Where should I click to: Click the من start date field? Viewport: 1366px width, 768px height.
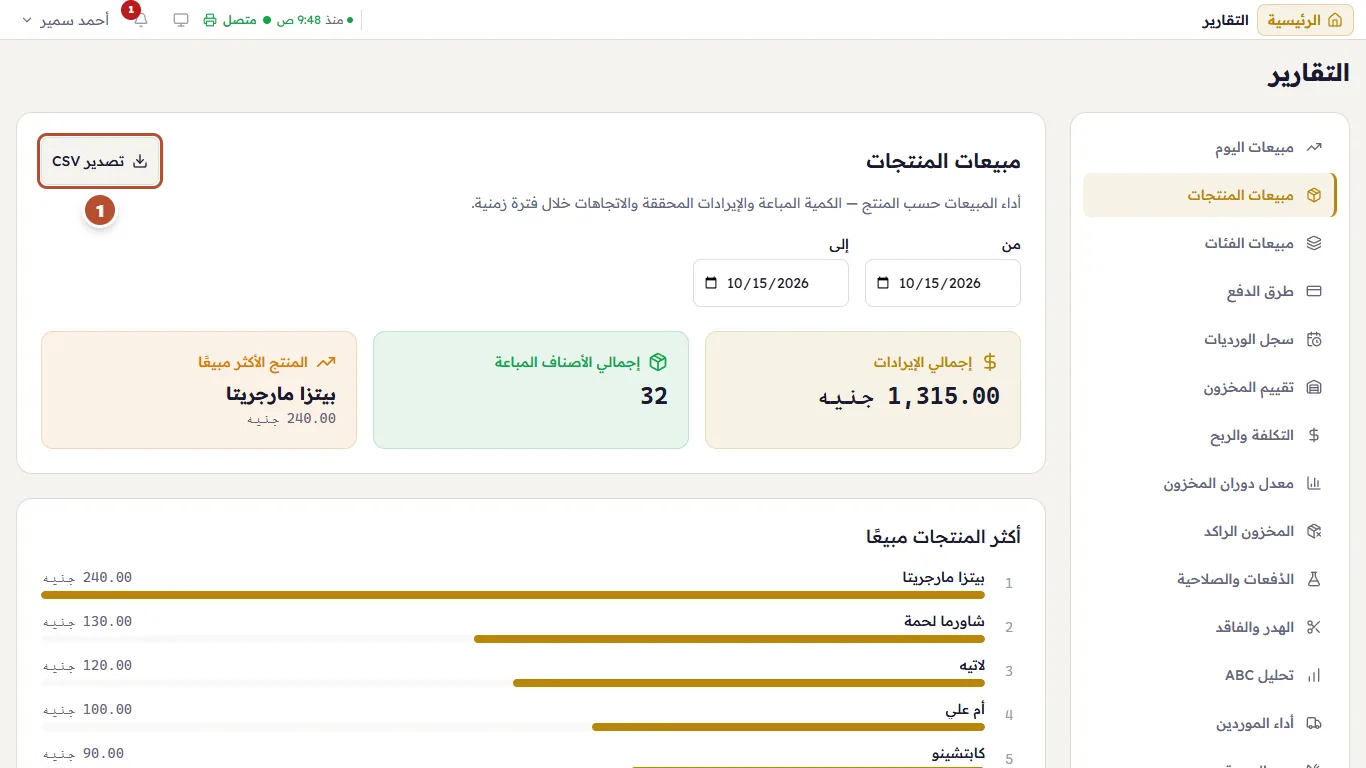pyautogui.click(x=943, y=283)
